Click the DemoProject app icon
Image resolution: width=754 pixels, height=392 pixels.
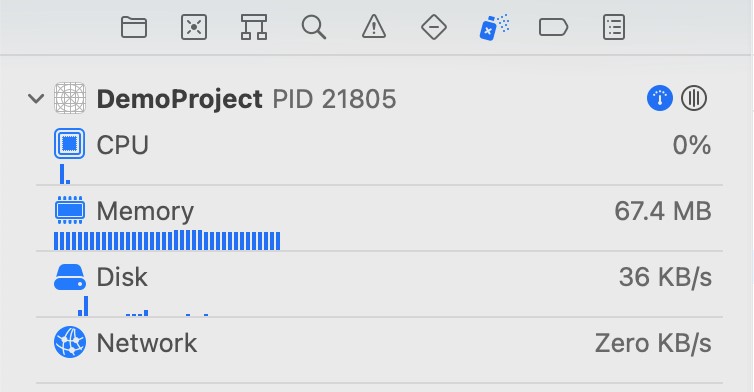(70, 98)
